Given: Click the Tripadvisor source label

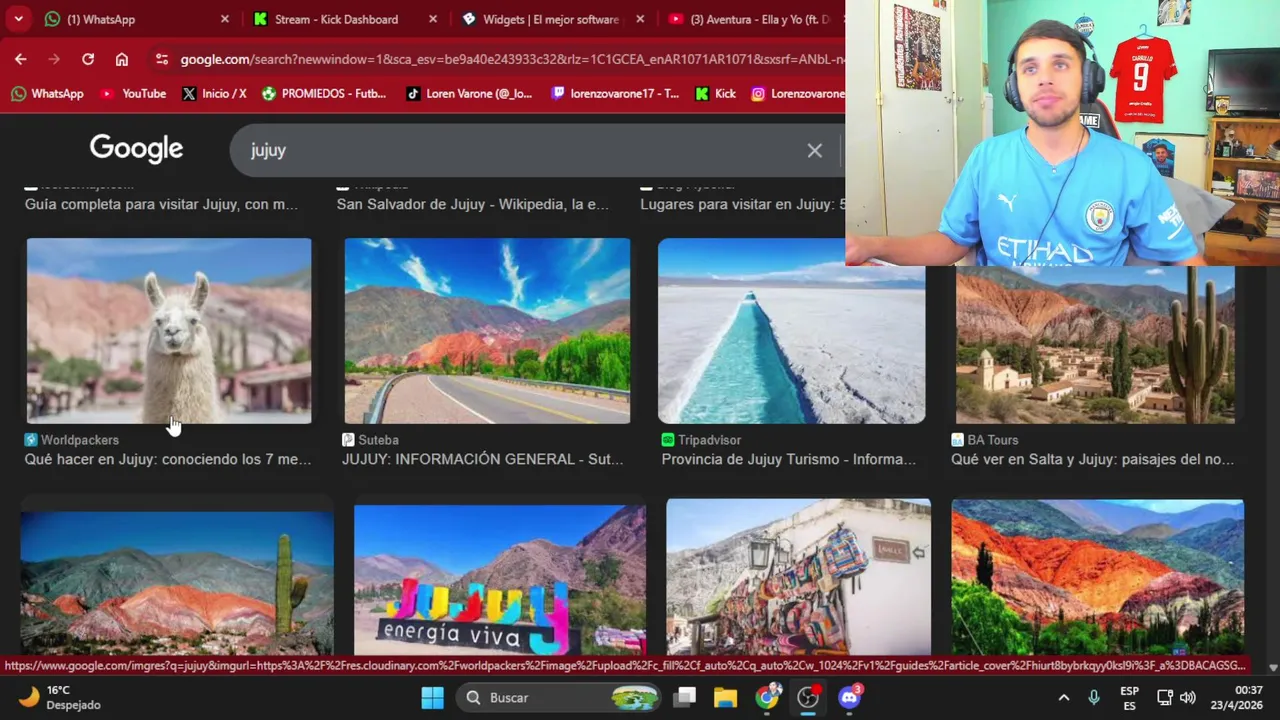Looking at the screenshot, I should [701, 440].
